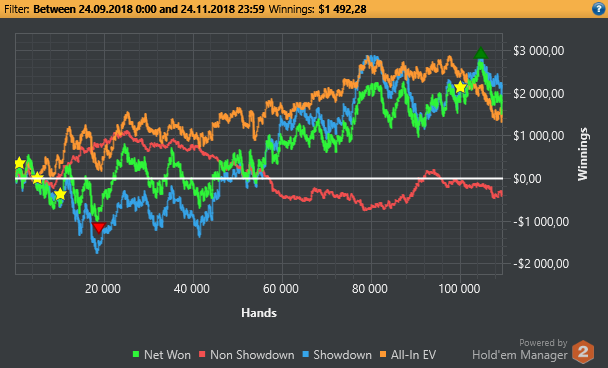Click the red downward triangle low marker
Screen dimensions: 608x368
pos(99,228)
